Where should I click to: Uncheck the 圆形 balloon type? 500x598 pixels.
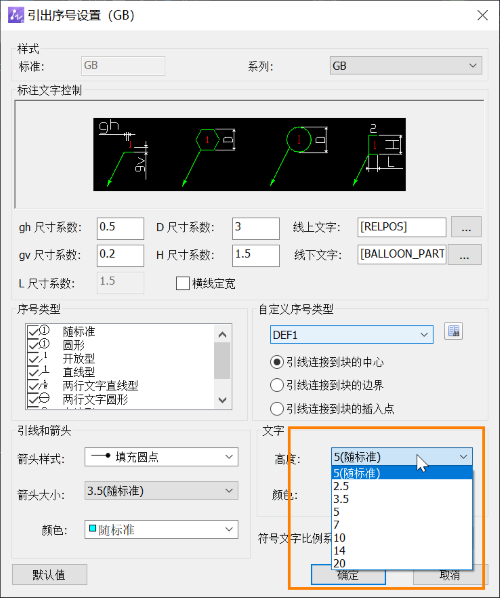[x=33, y=345]
